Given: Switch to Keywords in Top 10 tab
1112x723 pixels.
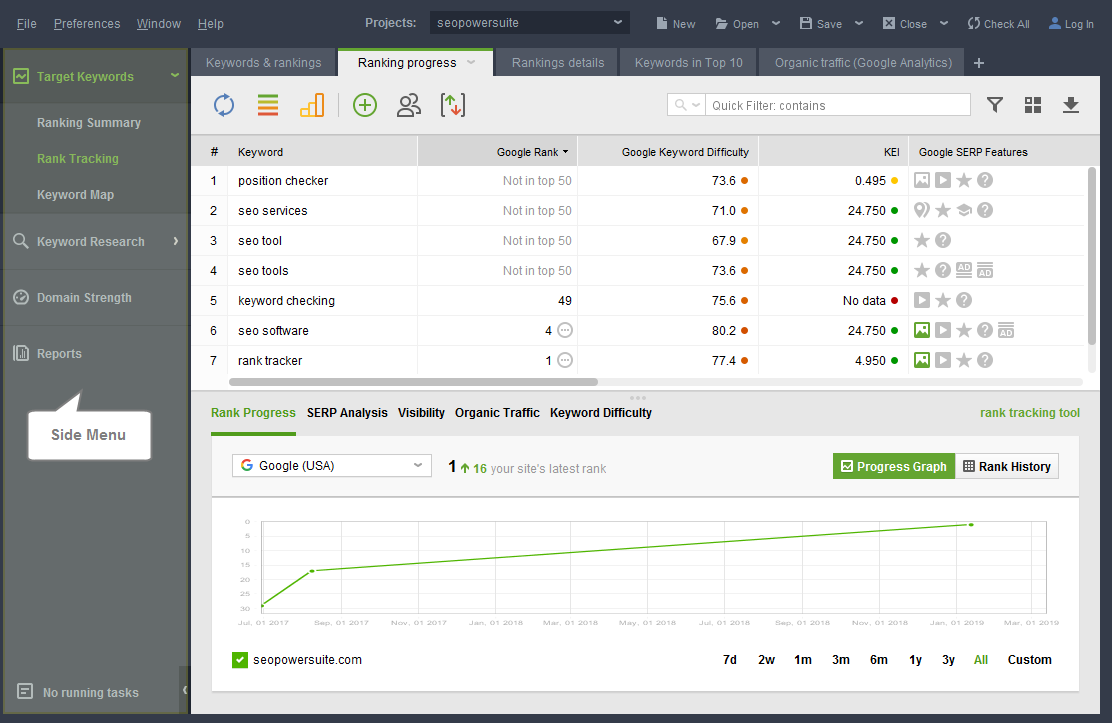Looking at the screenshot, I should click(689, 62).
